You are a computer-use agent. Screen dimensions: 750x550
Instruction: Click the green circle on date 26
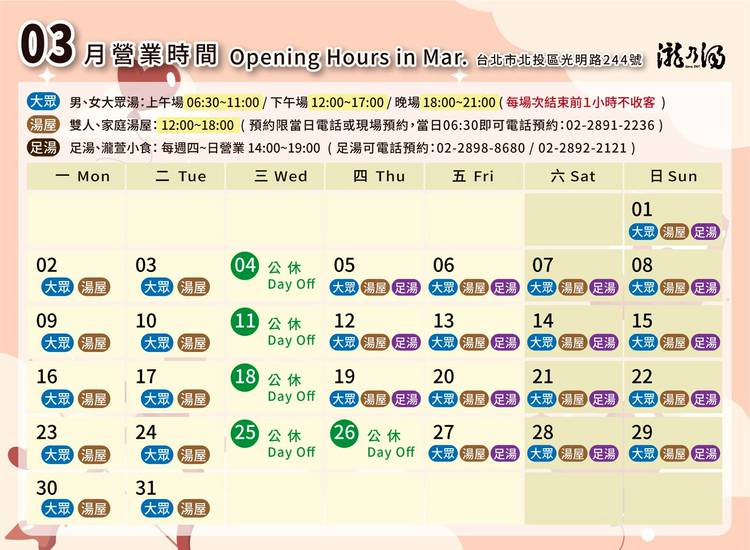coord(345,433)
